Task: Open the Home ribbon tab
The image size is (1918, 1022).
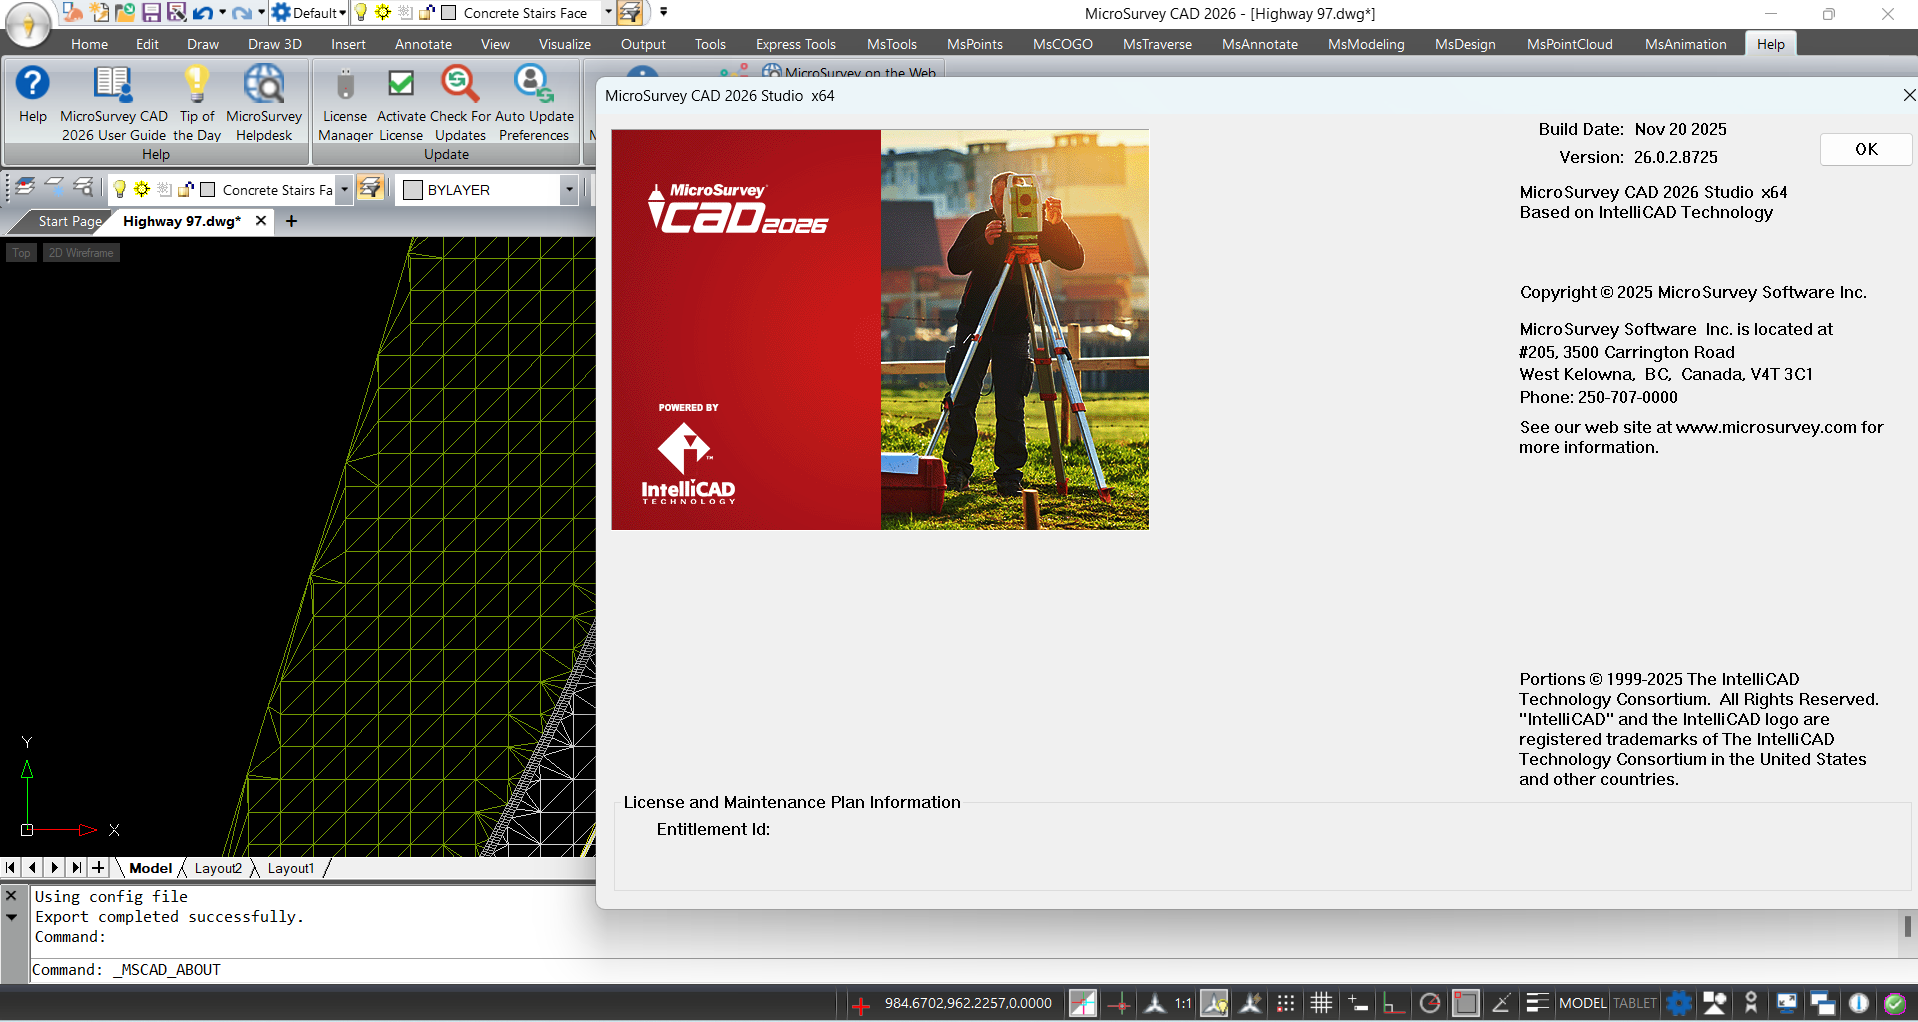Action: click(89, 44)
